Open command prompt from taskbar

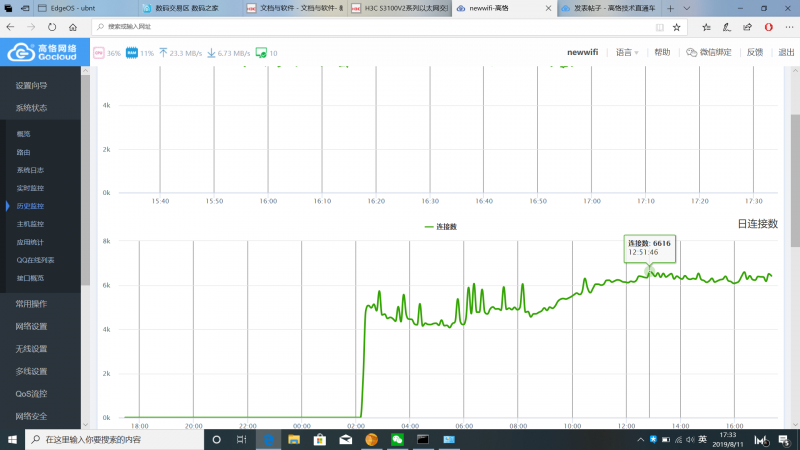click(x=423, y=439)
